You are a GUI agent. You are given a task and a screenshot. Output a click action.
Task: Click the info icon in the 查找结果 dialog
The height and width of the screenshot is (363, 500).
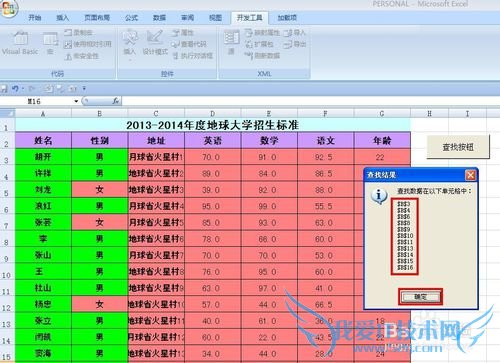(x=379, y=195)
